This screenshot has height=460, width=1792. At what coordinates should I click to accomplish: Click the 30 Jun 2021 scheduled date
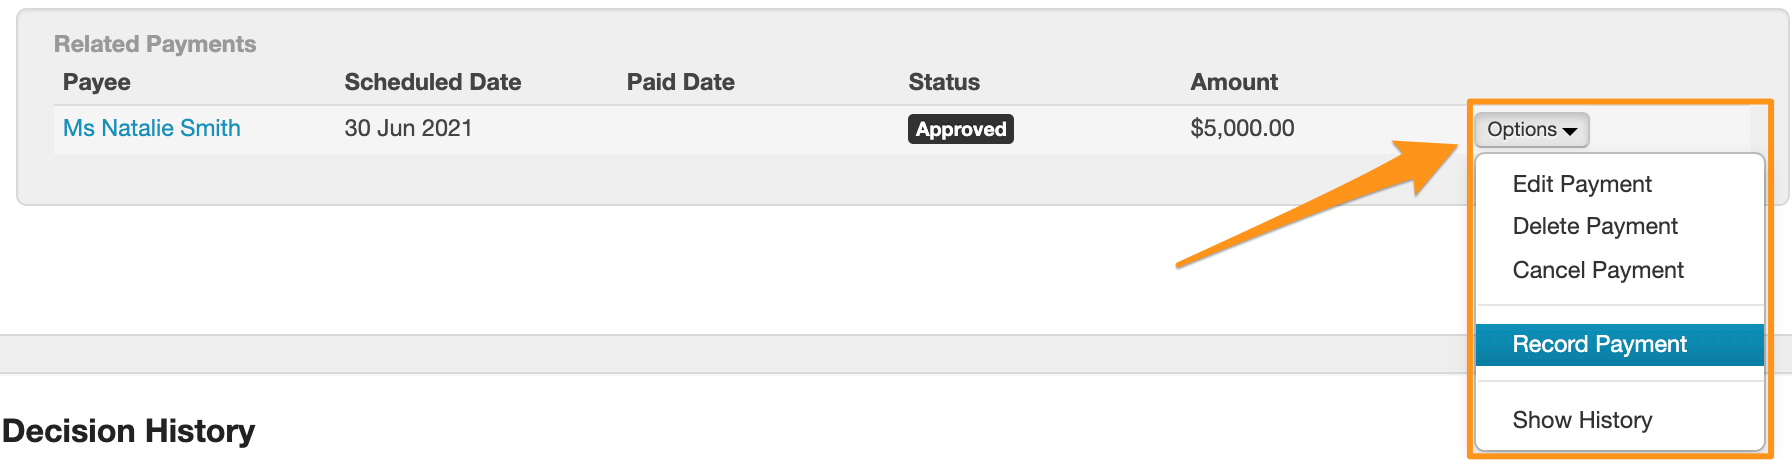(408, 128)
